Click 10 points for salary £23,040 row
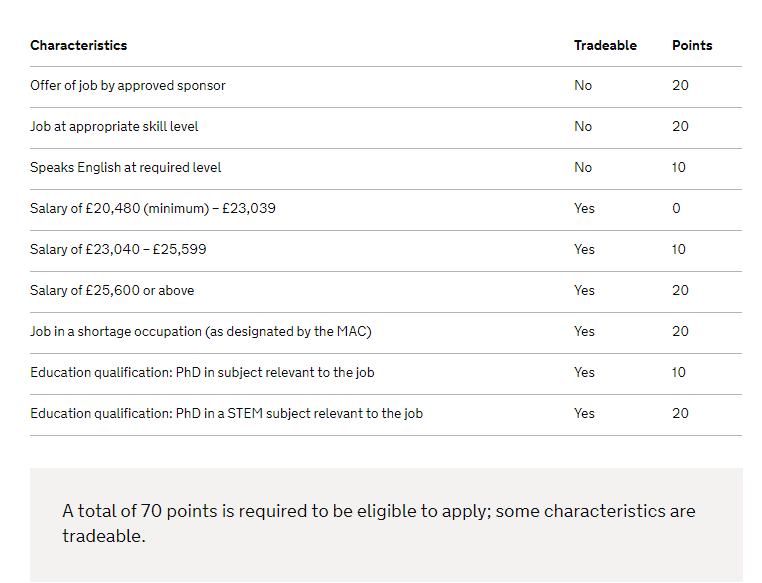The width and height of the screenshot is (762, 583). point(679,250)
